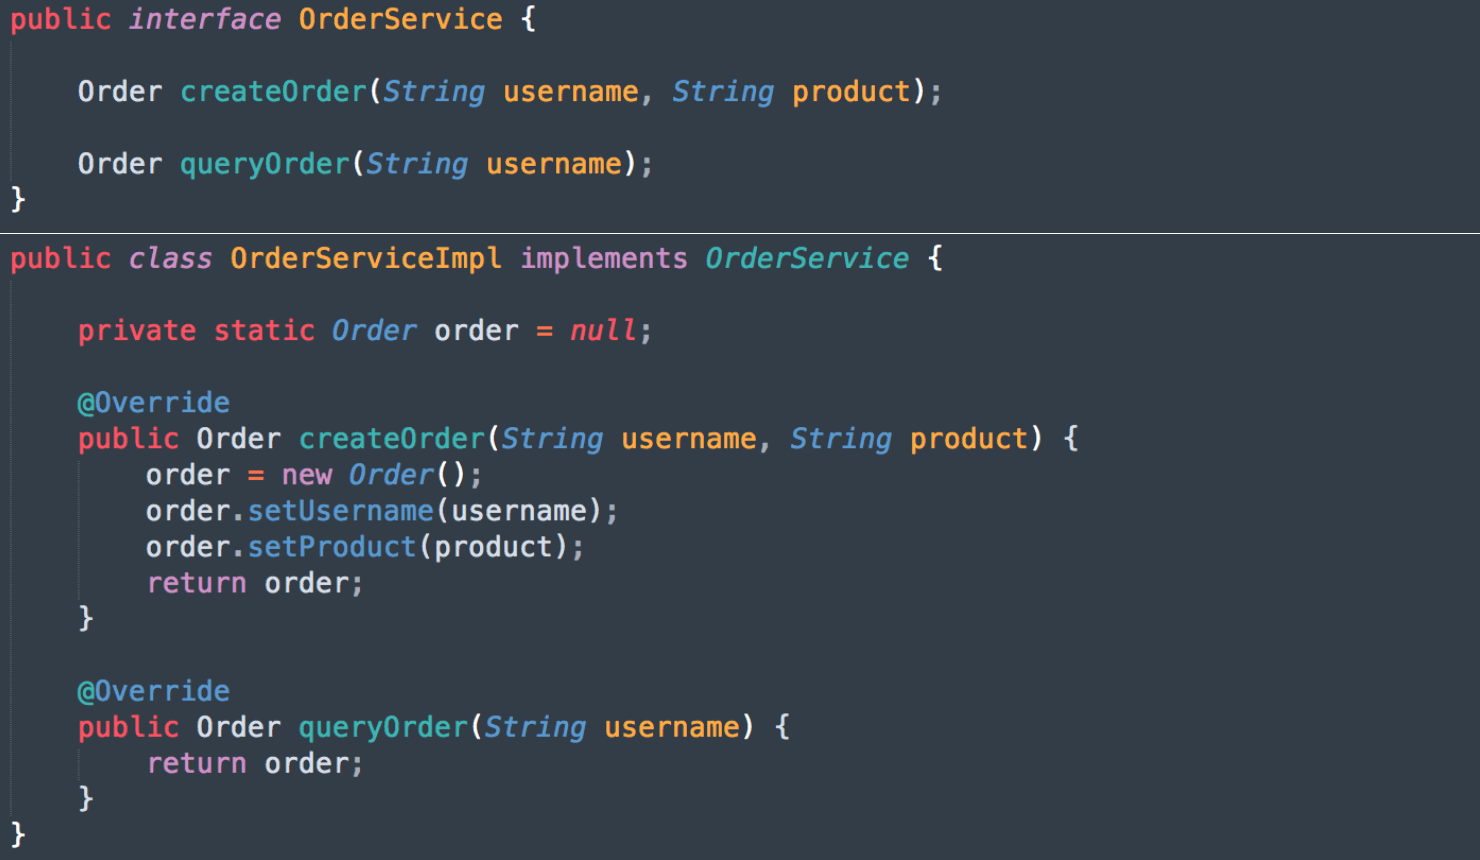Click the setProduct method call
1480x860 pixels.
pyautogui.click(x=331, y=547)
